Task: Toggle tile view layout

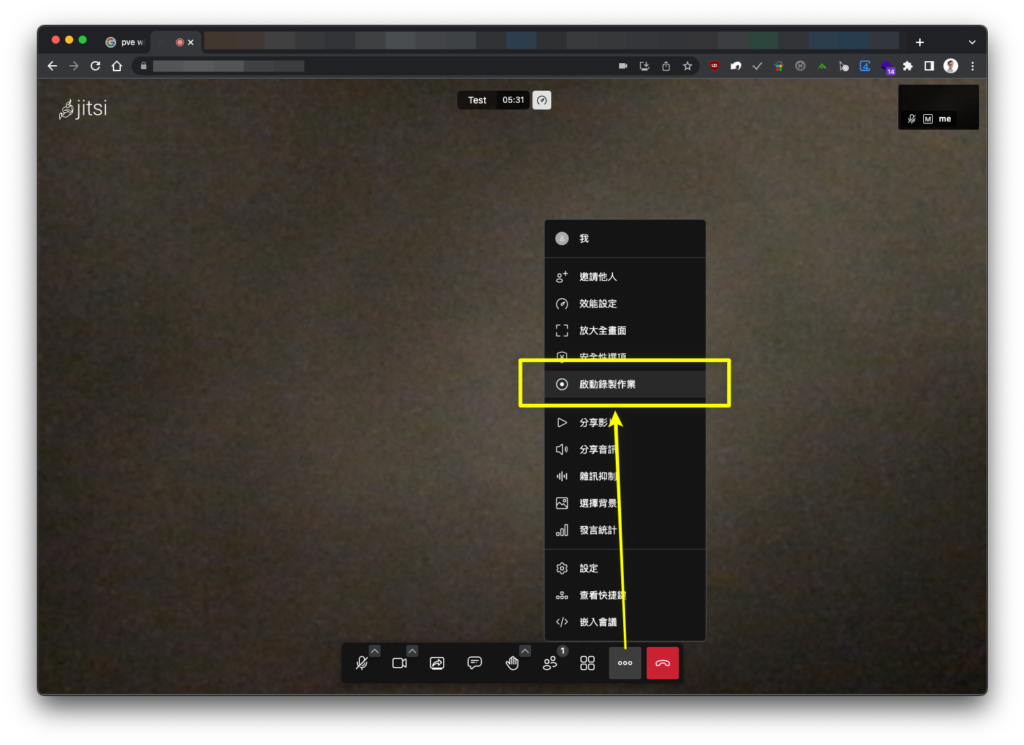Action: tap(587, 663)
